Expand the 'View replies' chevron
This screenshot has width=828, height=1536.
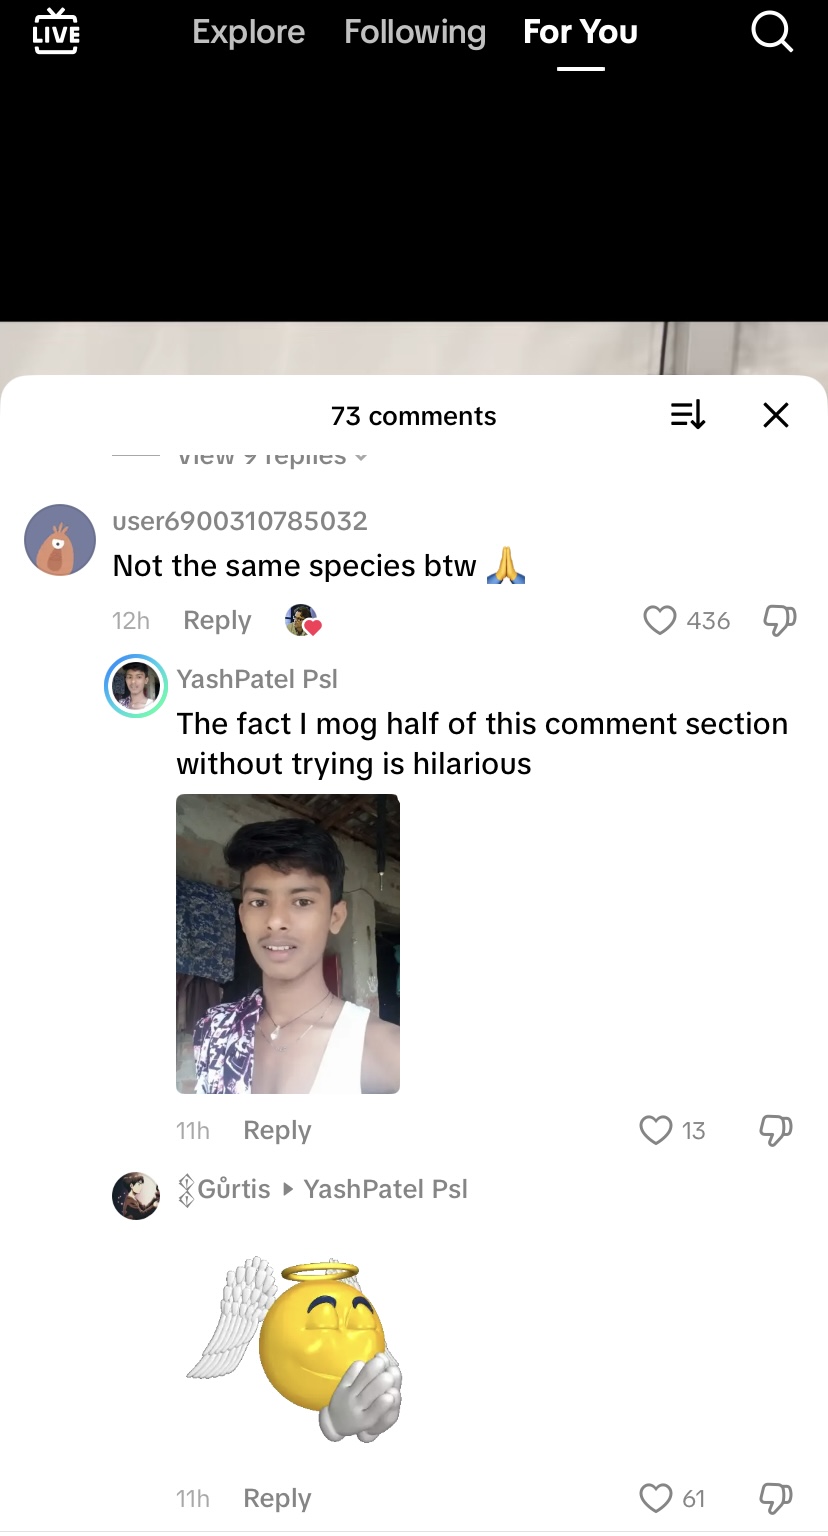point(360,458)
